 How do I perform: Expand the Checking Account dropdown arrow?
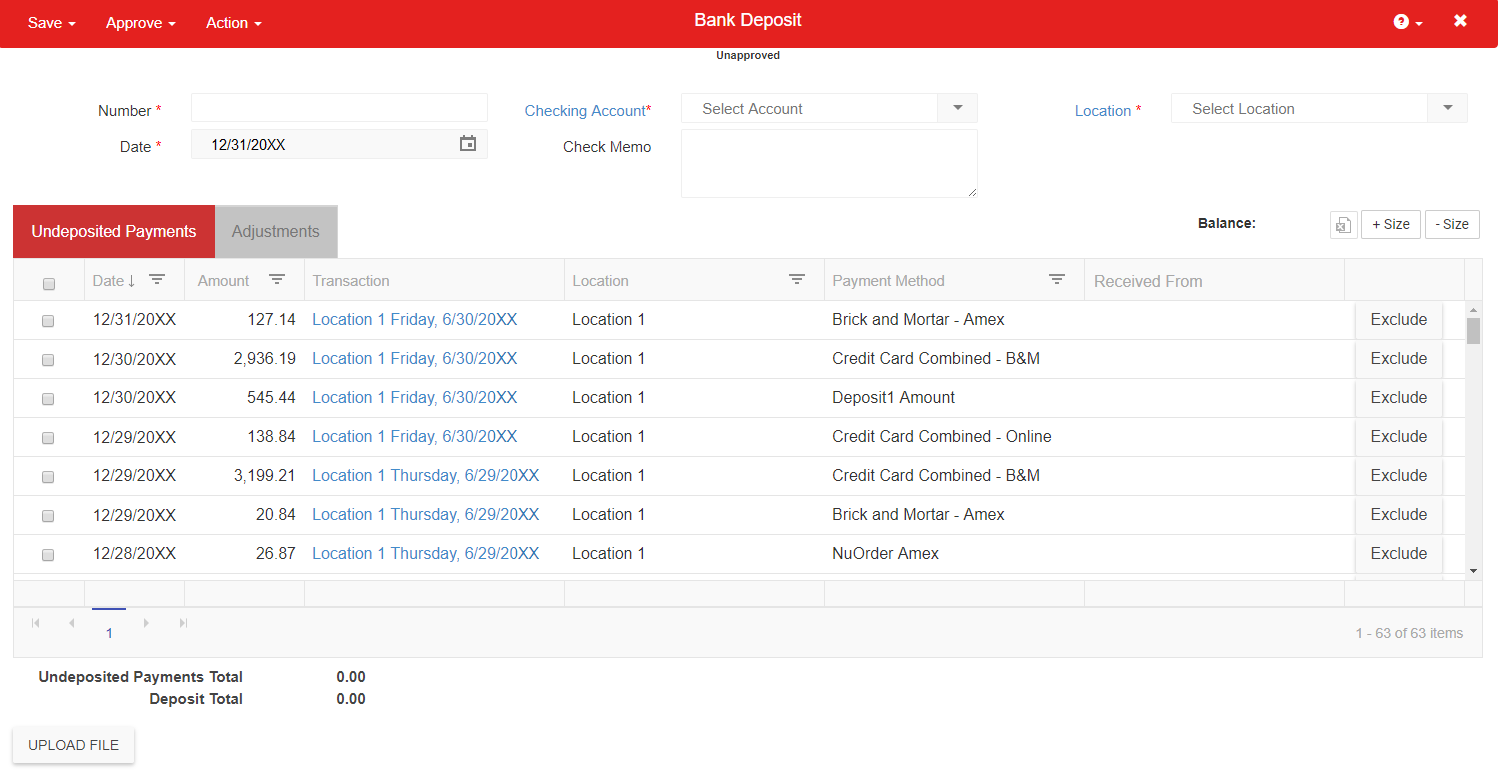point(957,108)
